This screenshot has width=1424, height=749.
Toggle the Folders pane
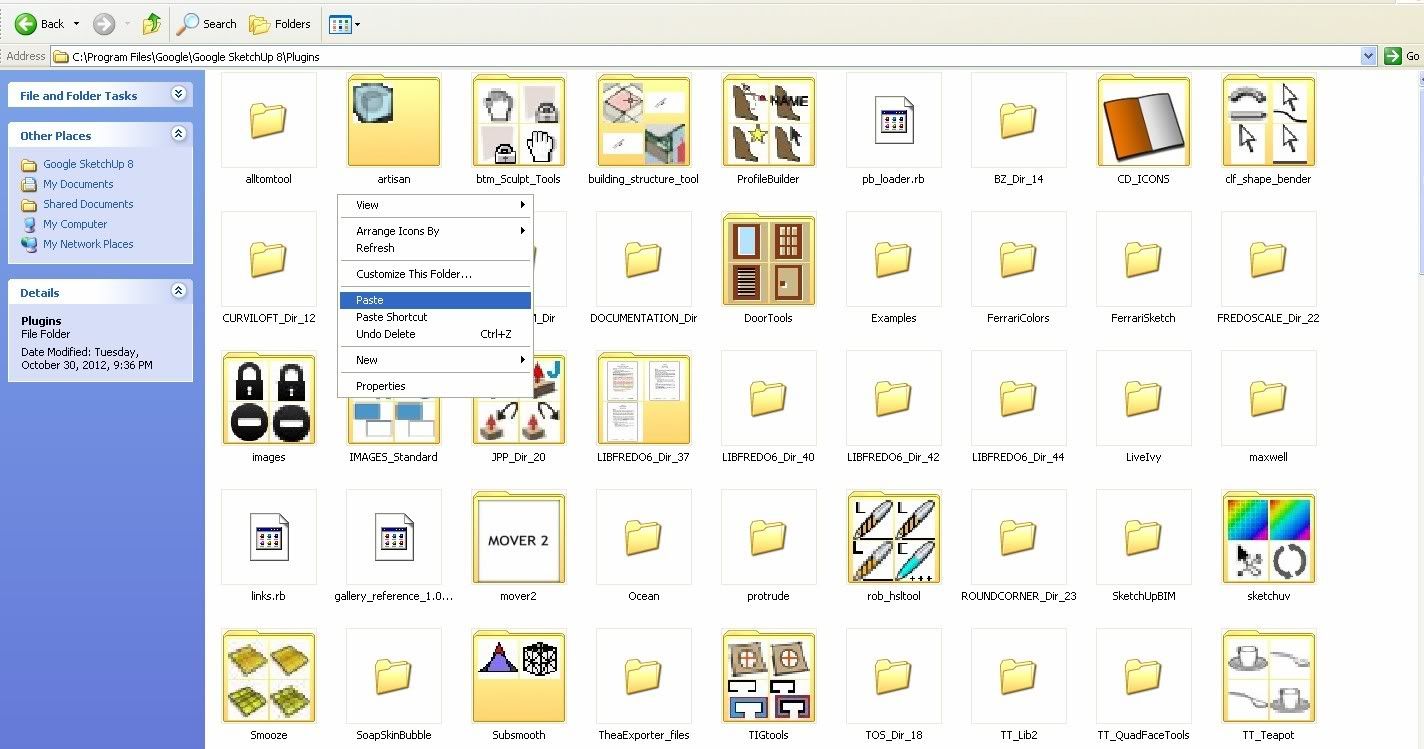pos(280,24)
